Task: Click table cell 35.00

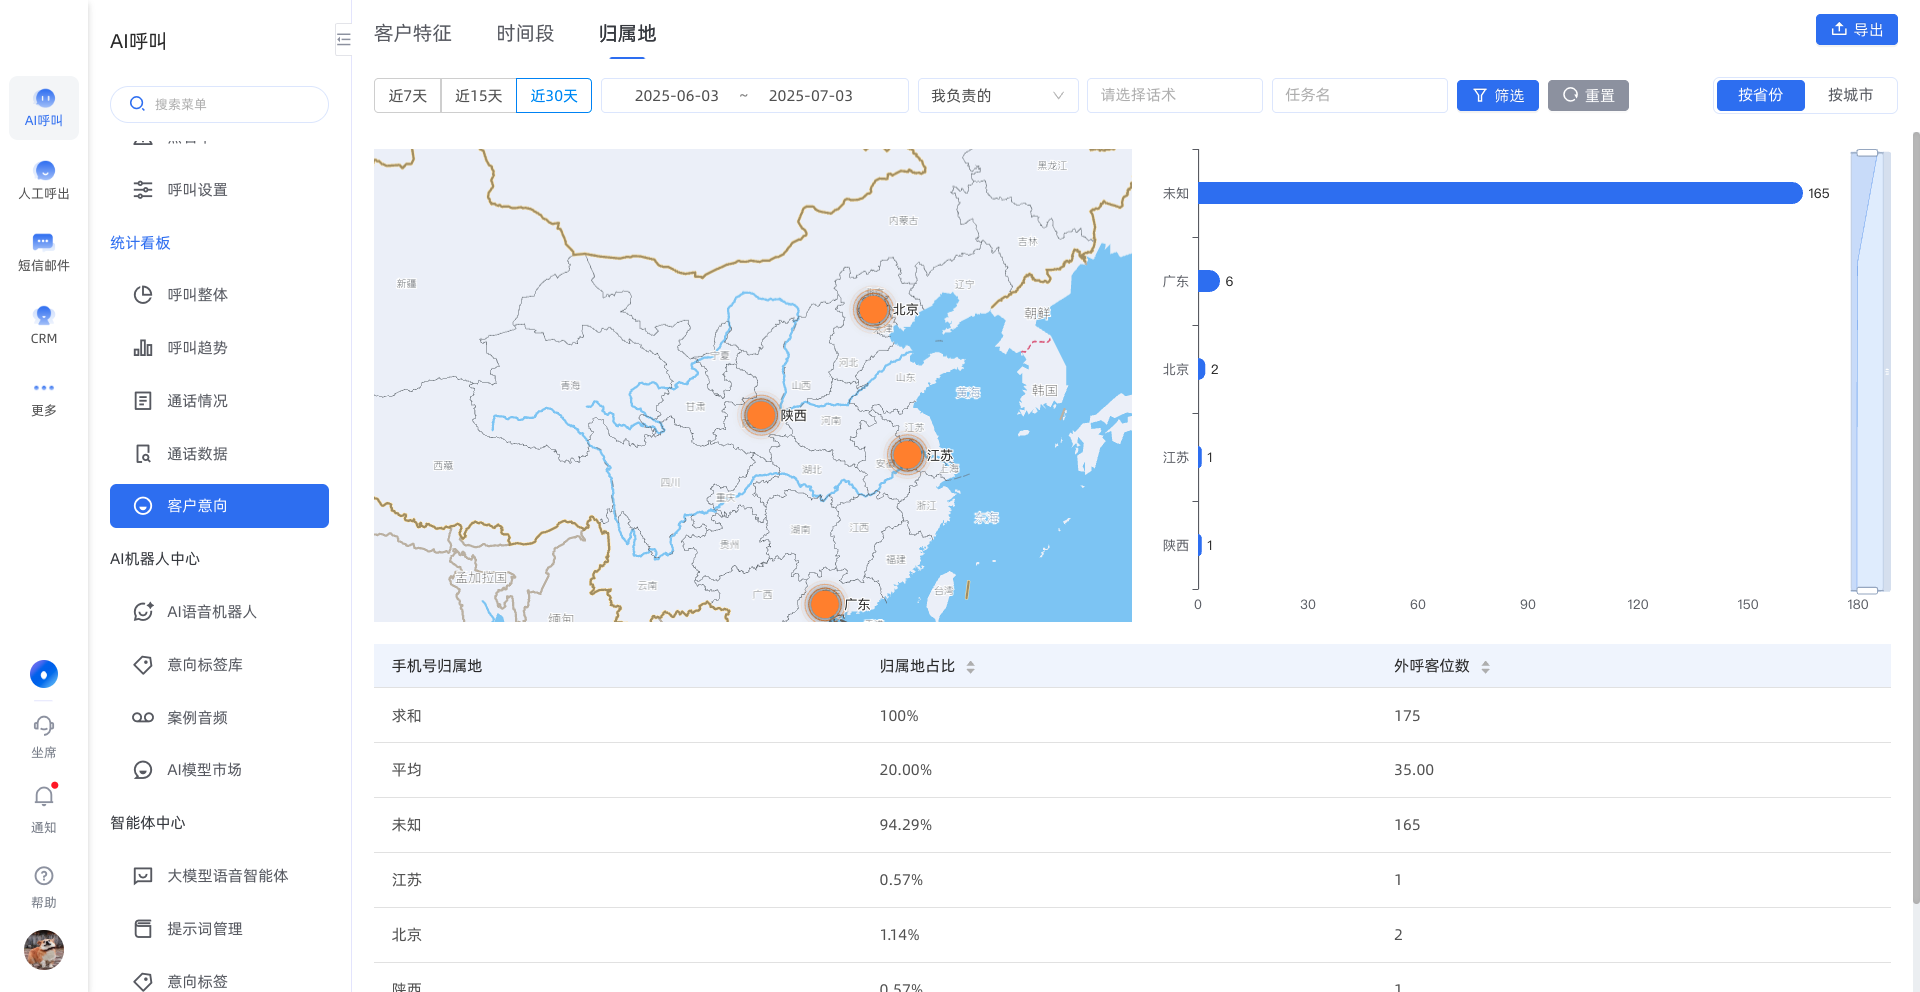Action: [x=1413, y=770]
